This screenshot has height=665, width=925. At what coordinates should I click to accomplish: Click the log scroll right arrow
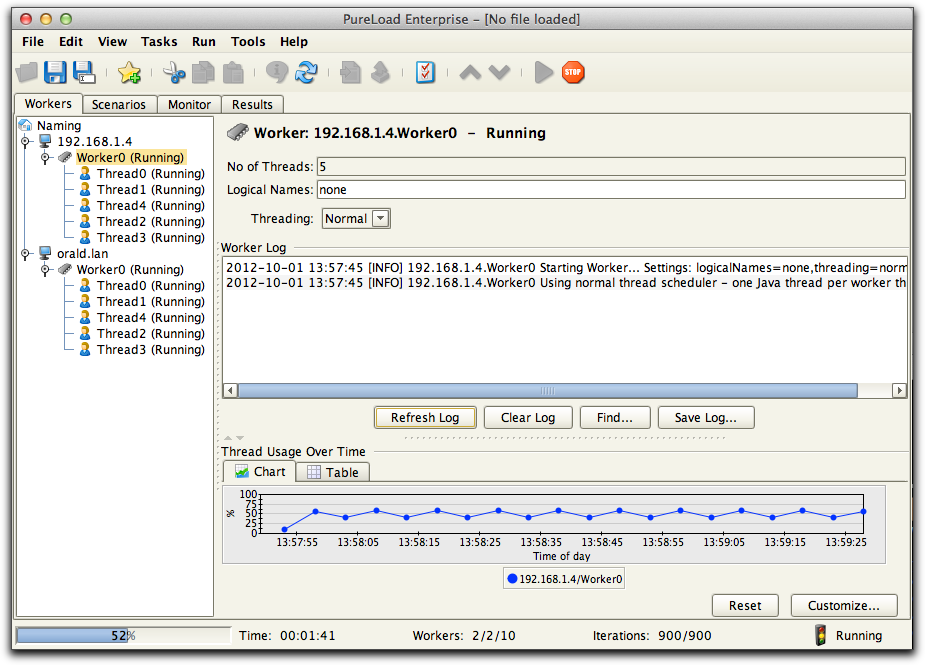pos(899,391)
